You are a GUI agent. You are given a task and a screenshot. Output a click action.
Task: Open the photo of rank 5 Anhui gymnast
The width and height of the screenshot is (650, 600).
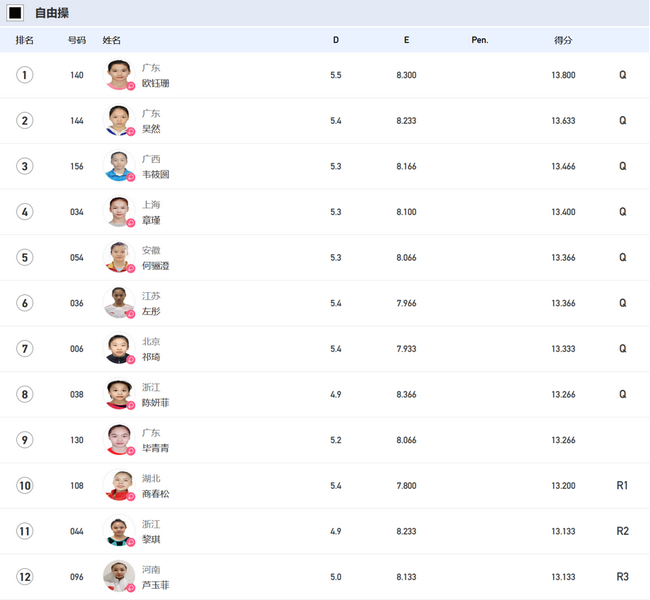click(x=119, y=257)
